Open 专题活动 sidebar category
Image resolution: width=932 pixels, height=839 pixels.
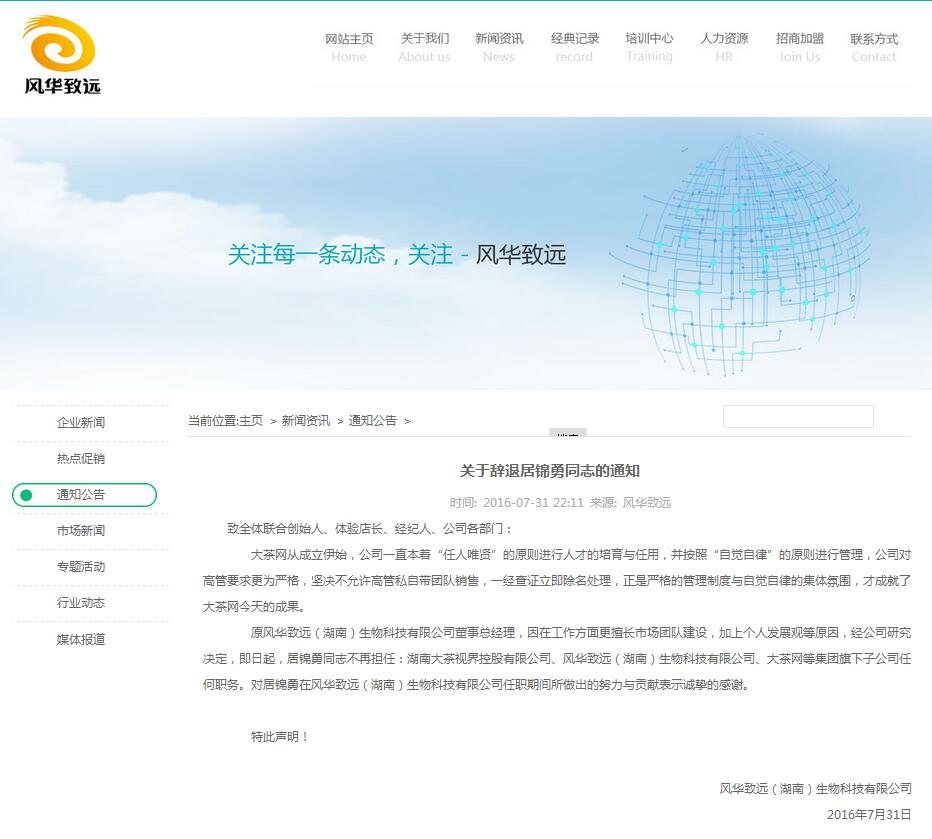(x=81, y=567)
